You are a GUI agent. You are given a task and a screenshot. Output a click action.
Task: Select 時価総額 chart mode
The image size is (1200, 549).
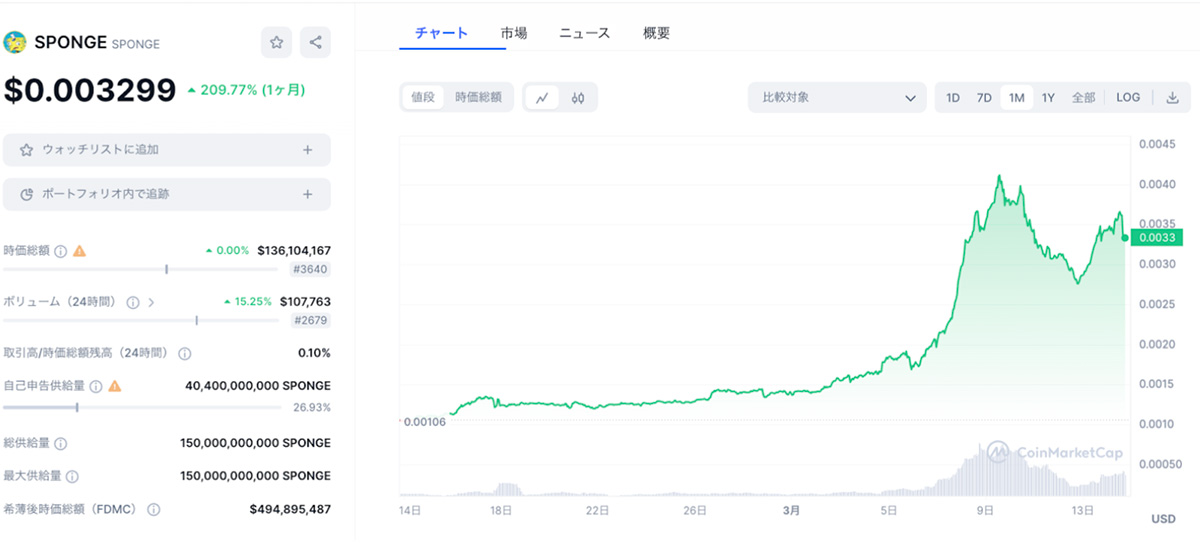click(x=479, y=98)
